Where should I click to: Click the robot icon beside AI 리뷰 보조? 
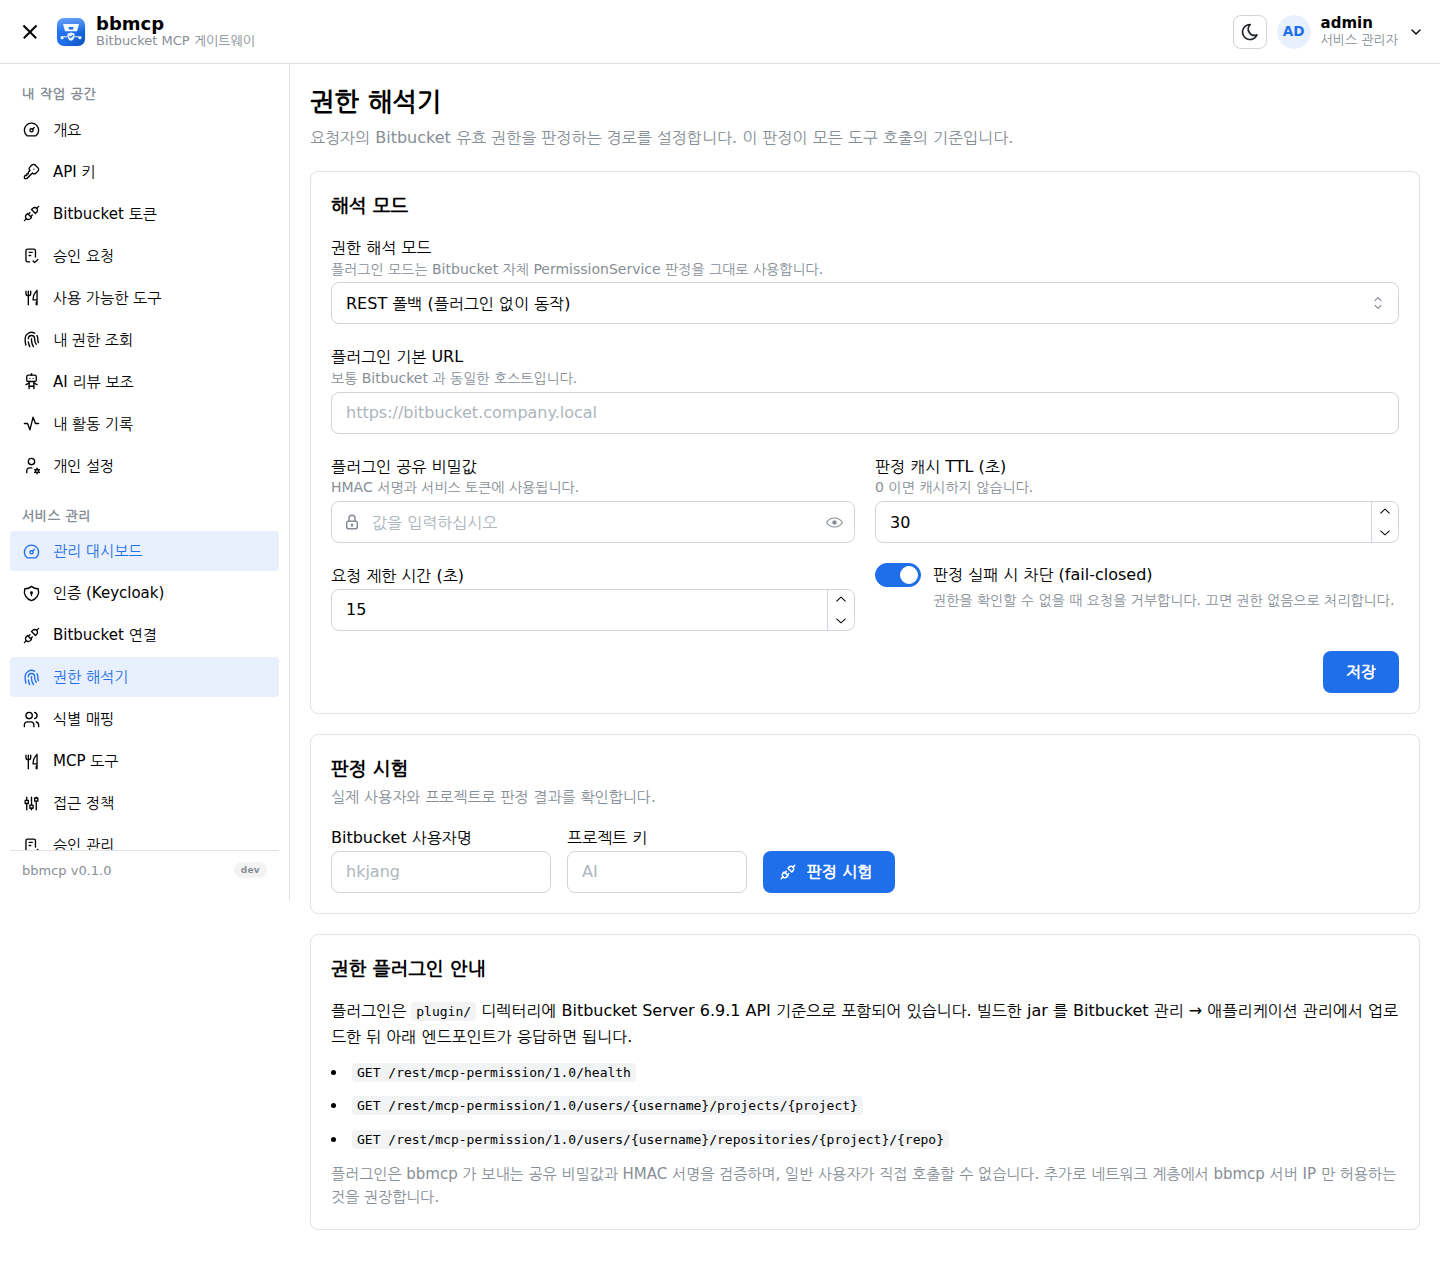pyautogui.click(x=32, y=382)
